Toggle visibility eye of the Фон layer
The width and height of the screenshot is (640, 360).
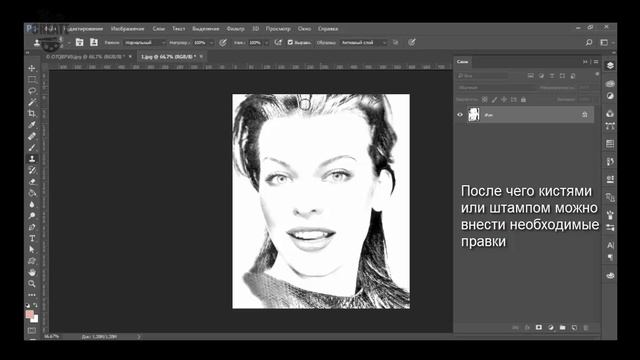tap(460, 115)
